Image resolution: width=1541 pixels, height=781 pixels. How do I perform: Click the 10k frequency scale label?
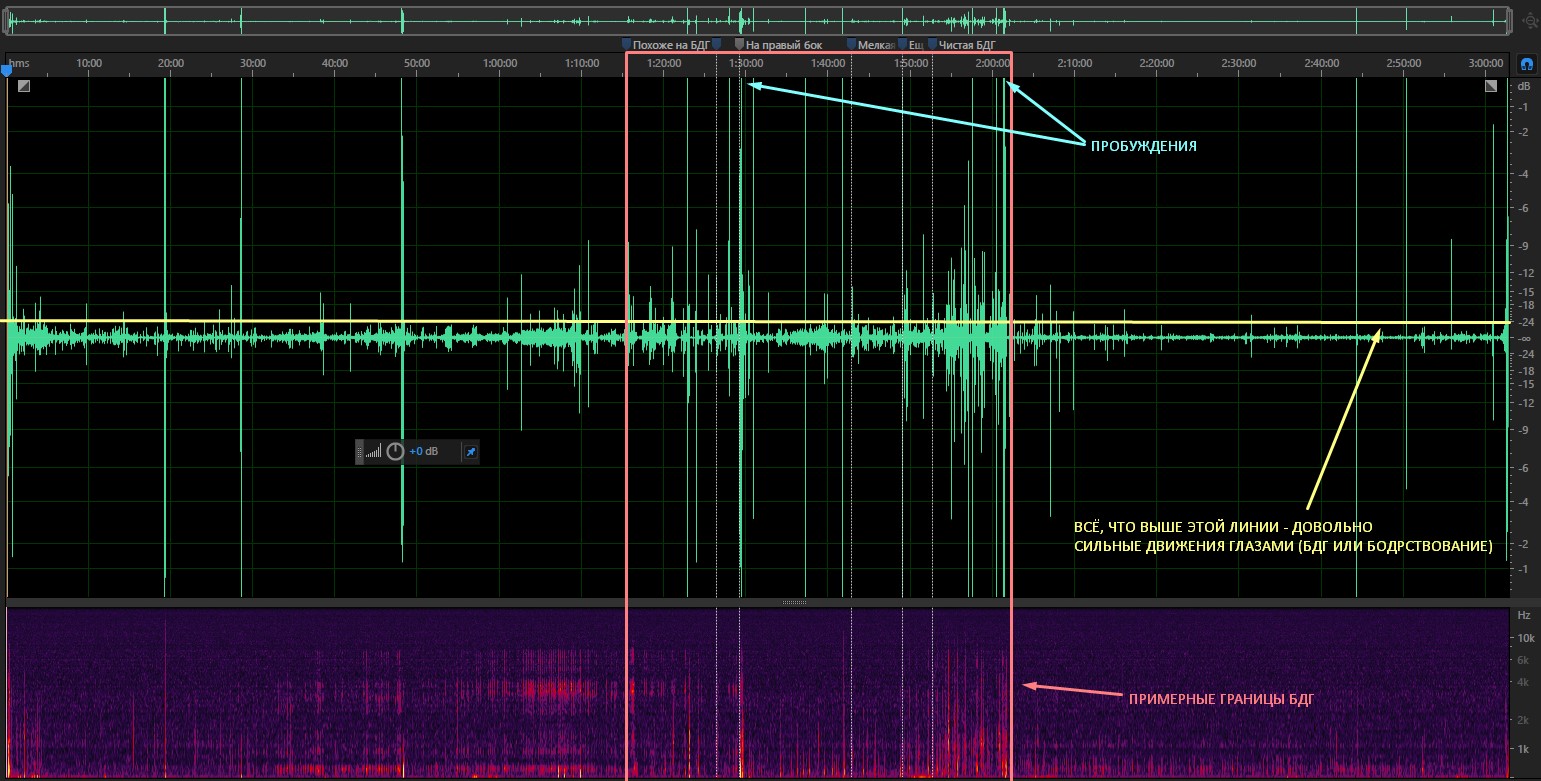click(x=1525, y=638)
